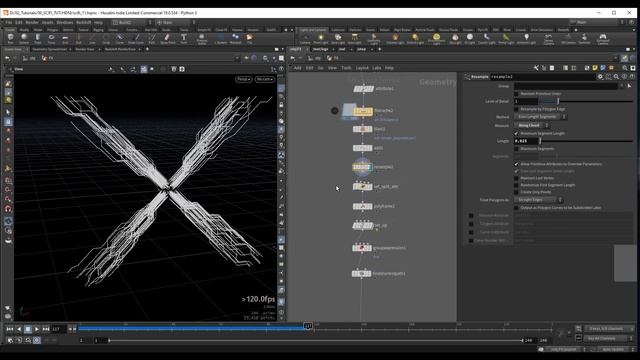Open the File menu
The image size is (640, 360).
pyautogui.click(x=9, y=22)
